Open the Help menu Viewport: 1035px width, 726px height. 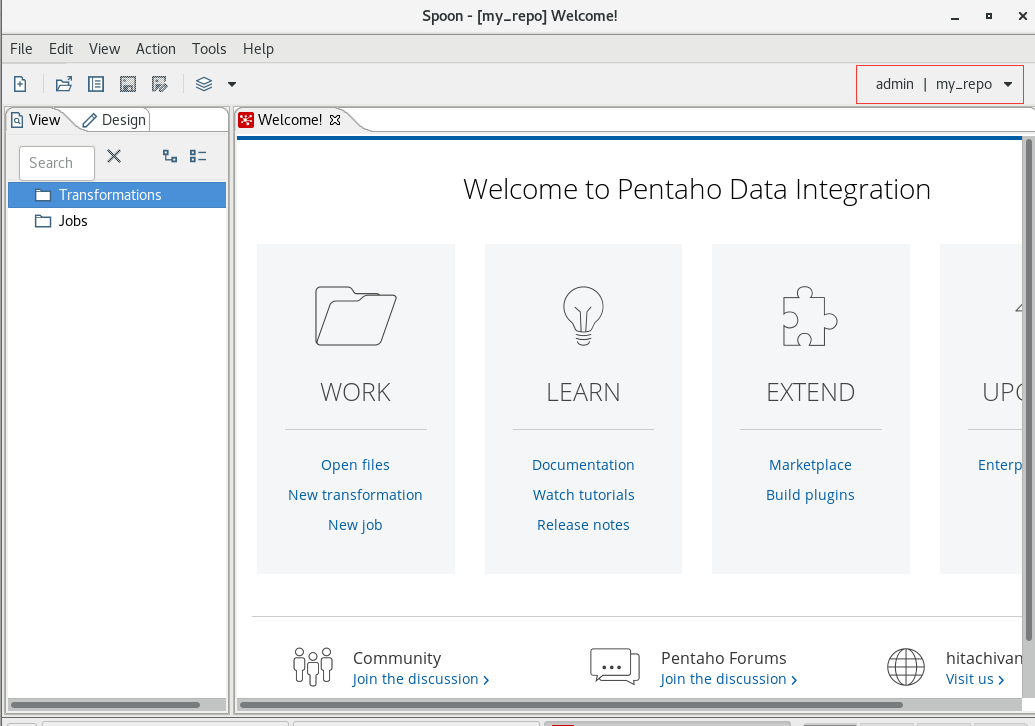(x=258, y=49)
